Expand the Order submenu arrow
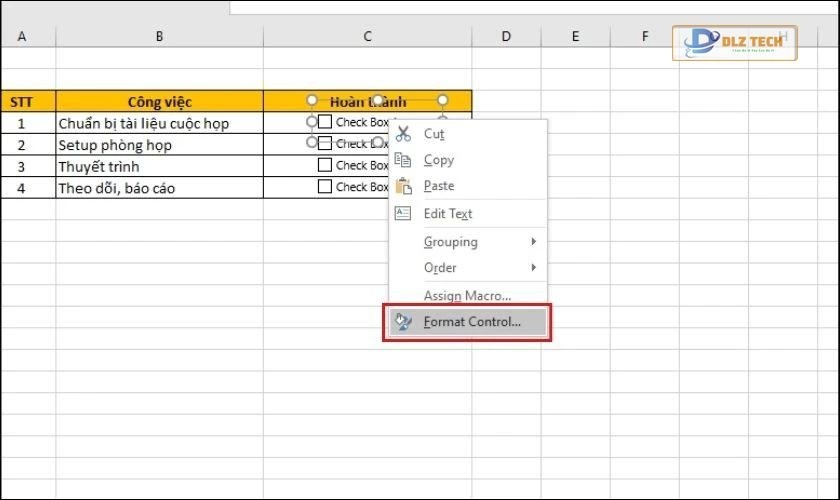Viewport: 840px width, 500px height. point(534,268)
